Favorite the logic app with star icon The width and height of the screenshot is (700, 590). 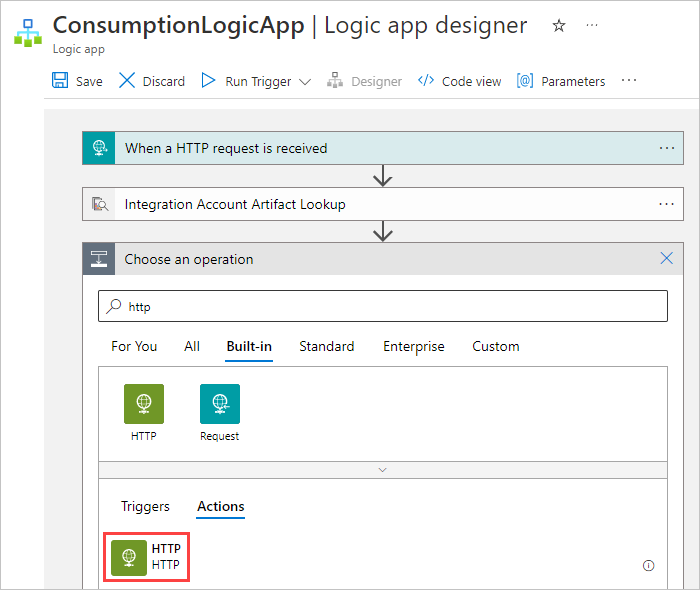[x=558, y=25]
